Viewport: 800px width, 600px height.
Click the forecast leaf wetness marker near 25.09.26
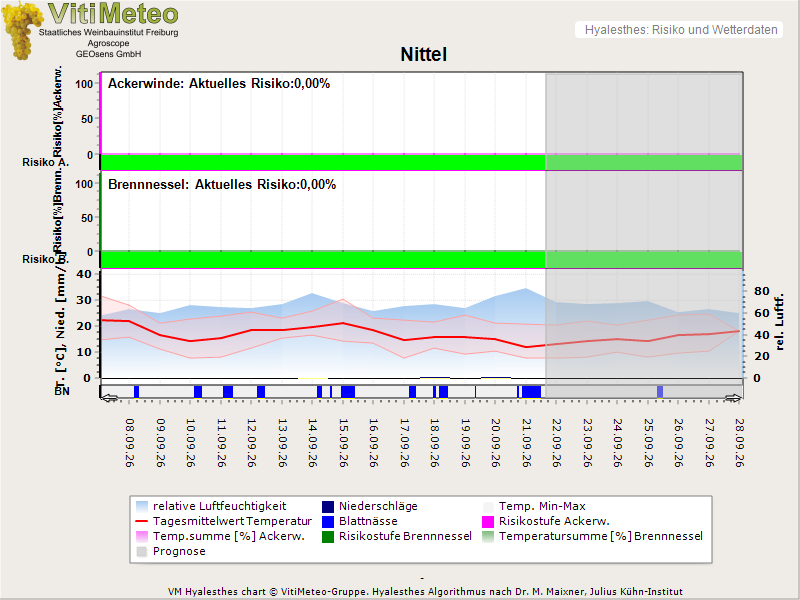point(660,392)
